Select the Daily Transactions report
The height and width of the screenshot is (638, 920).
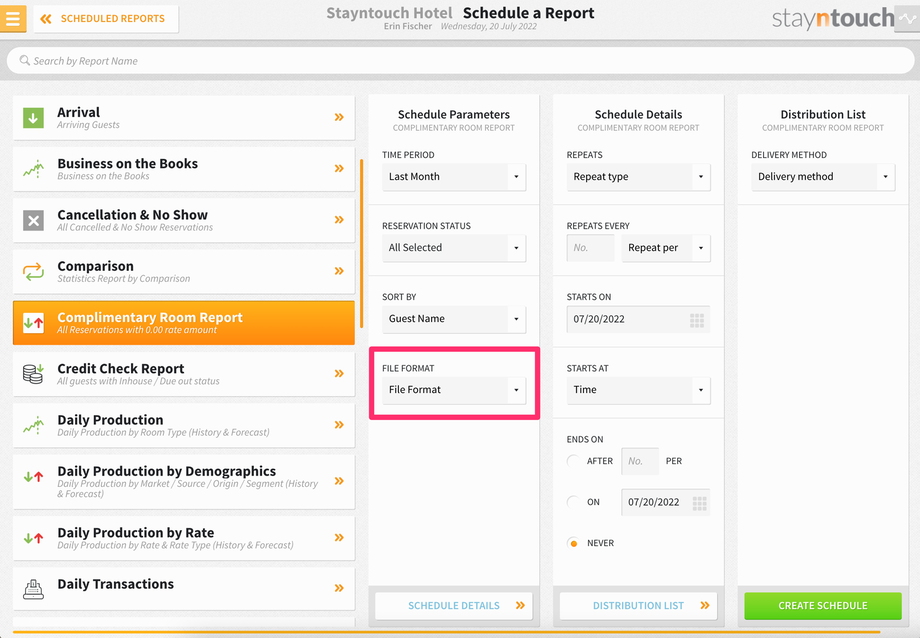point(184,589)
